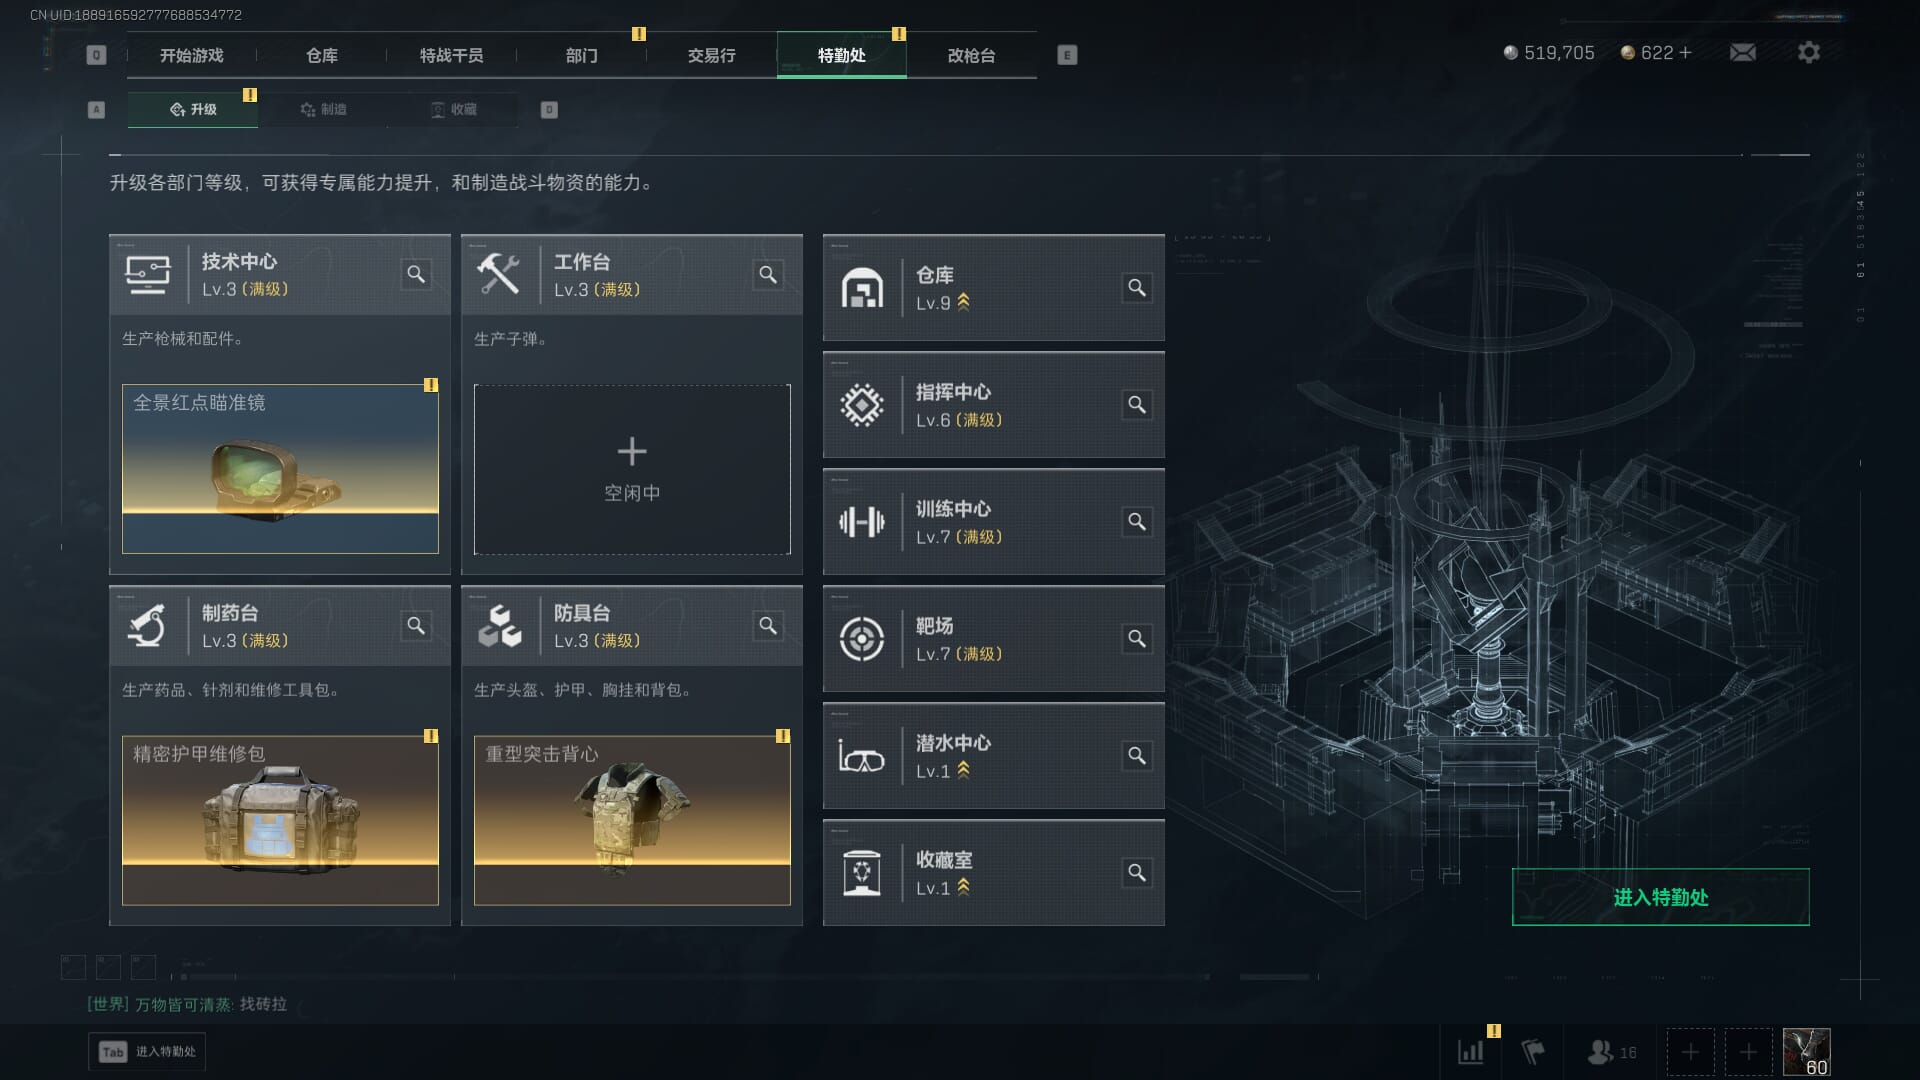The height and width of the screenshot is (1080, 1920).
Task: Select the 全景红点瞄准镜 item thumbnail
Action: tap(280, 469)
